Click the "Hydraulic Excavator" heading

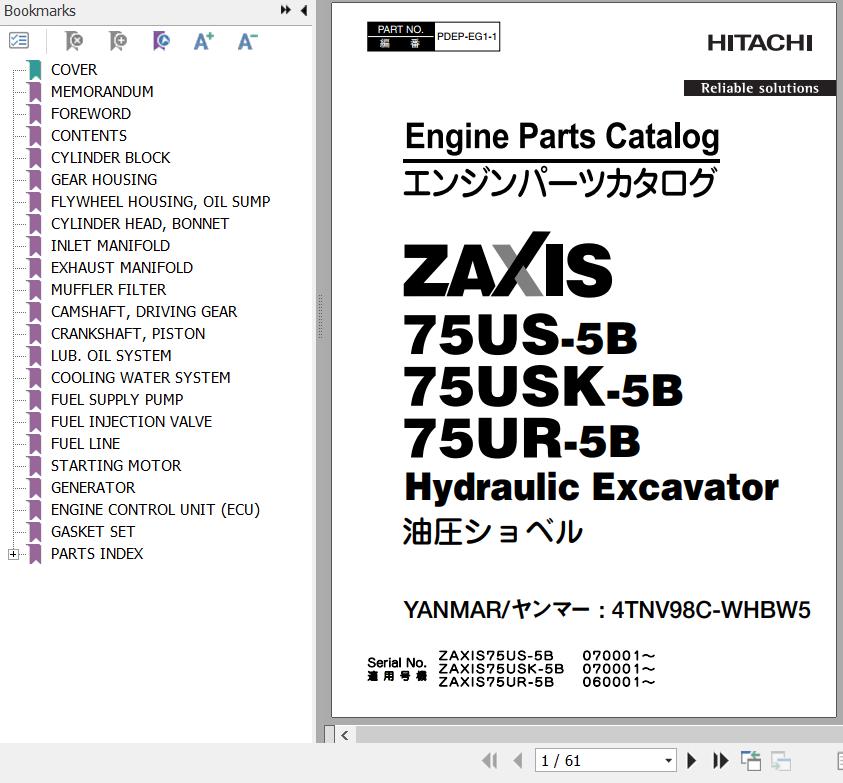[591, 488]
